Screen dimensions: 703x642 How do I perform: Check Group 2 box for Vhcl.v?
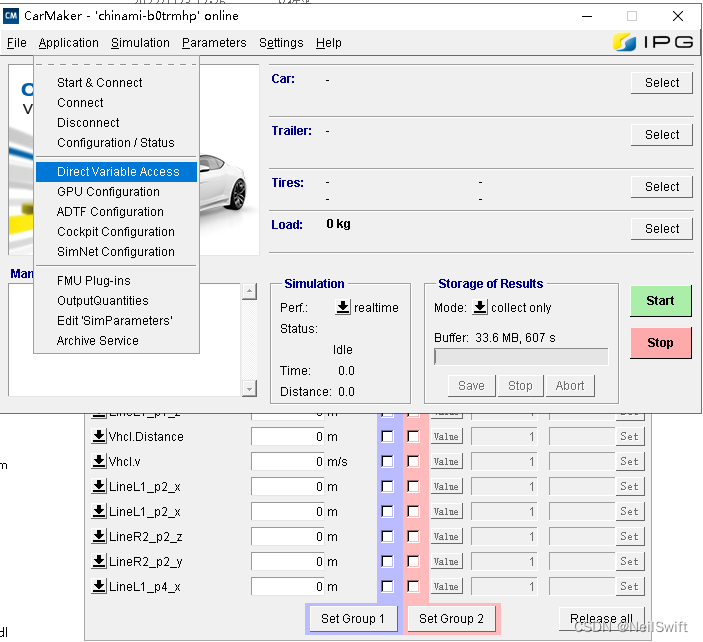pyautogui.click(x=413, y=461)
